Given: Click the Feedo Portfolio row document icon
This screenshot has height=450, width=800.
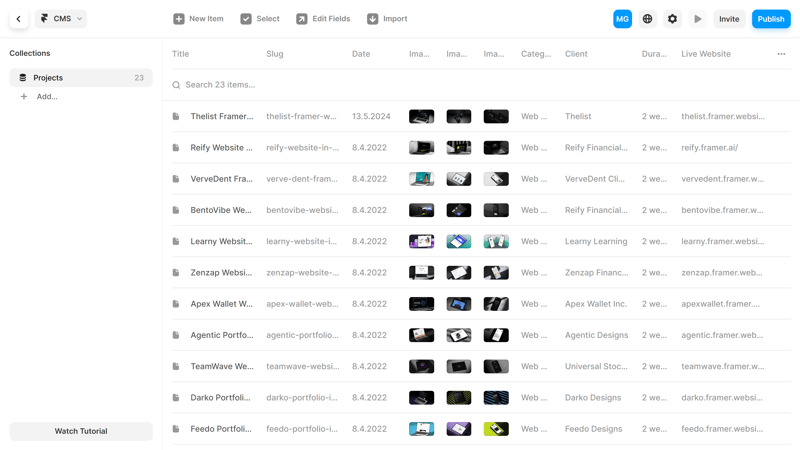Looking at the screenshot, I should point(176,429).
